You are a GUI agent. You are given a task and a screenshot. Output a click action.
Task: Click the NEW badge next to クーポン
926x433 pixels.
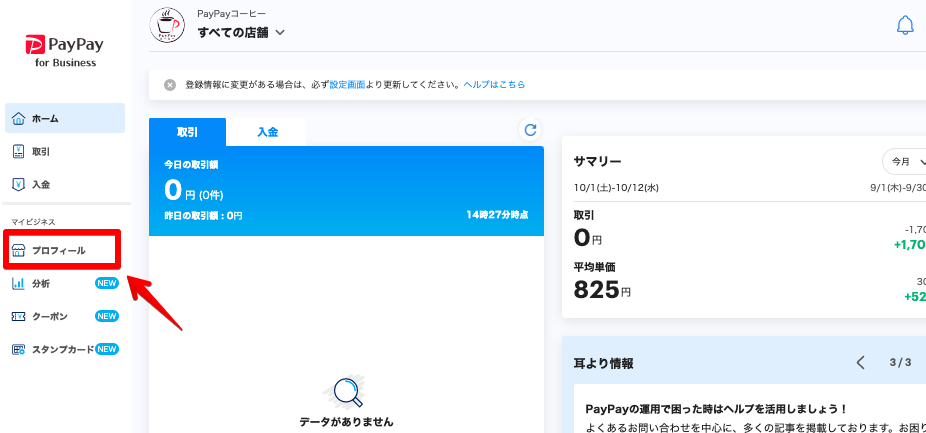(x=107, y=316)
